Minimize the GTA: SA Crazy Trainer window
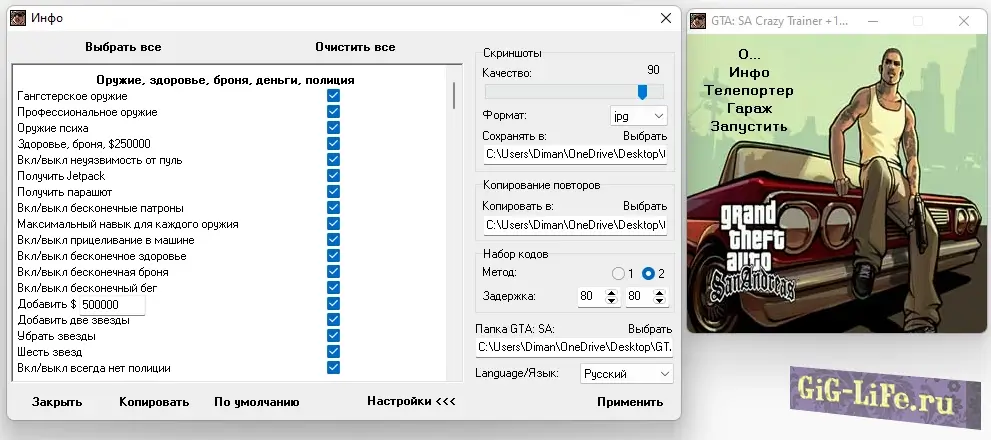 [872, 21]
